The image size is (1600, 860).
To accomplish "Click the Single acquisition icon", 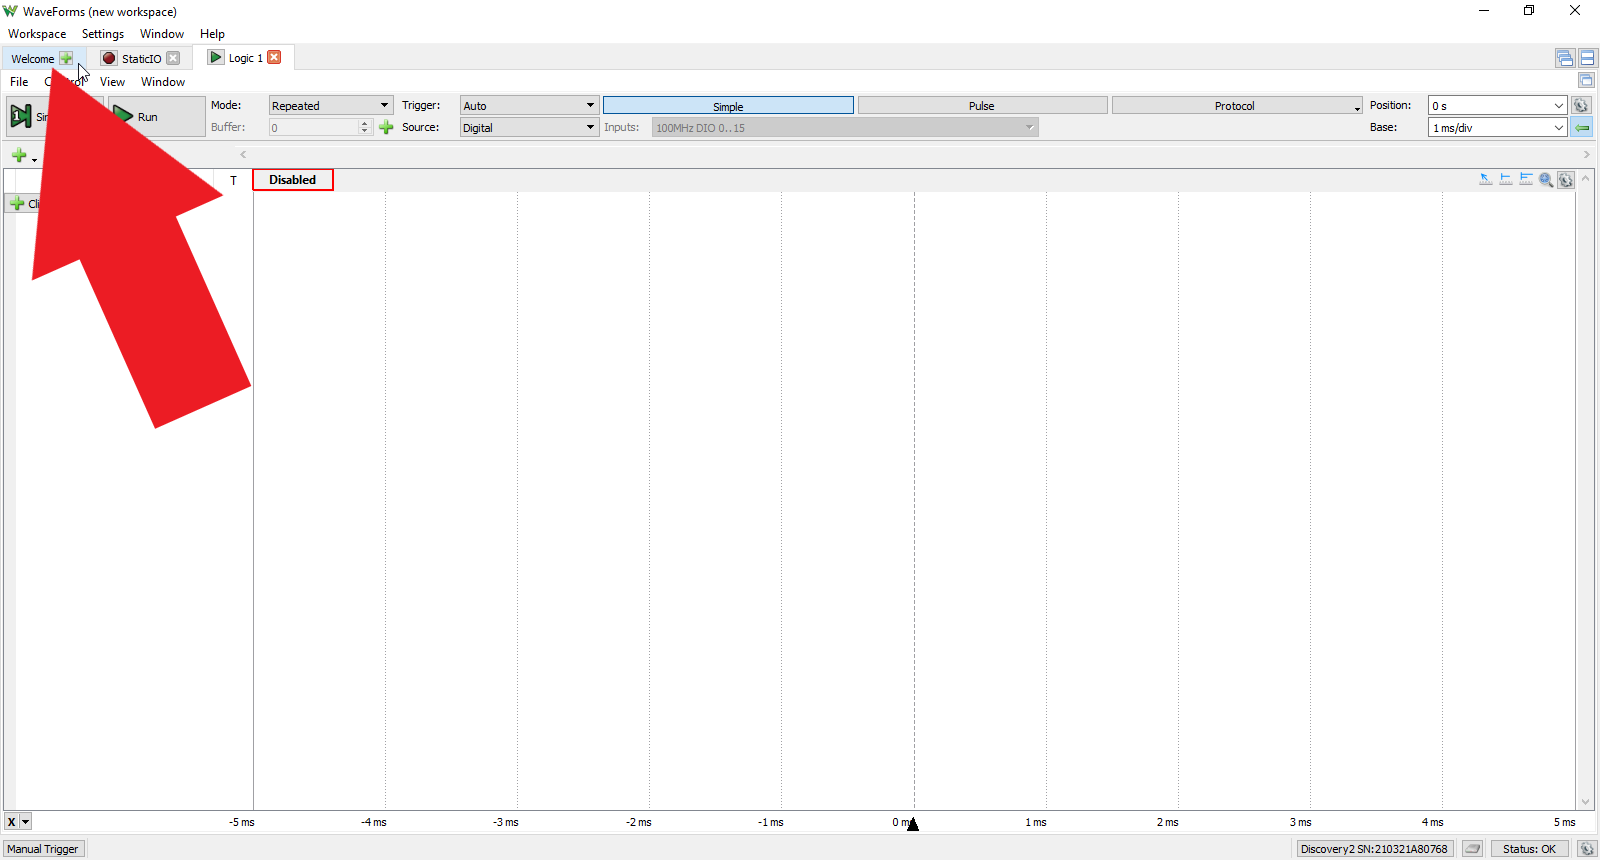I will pos(20,117).
